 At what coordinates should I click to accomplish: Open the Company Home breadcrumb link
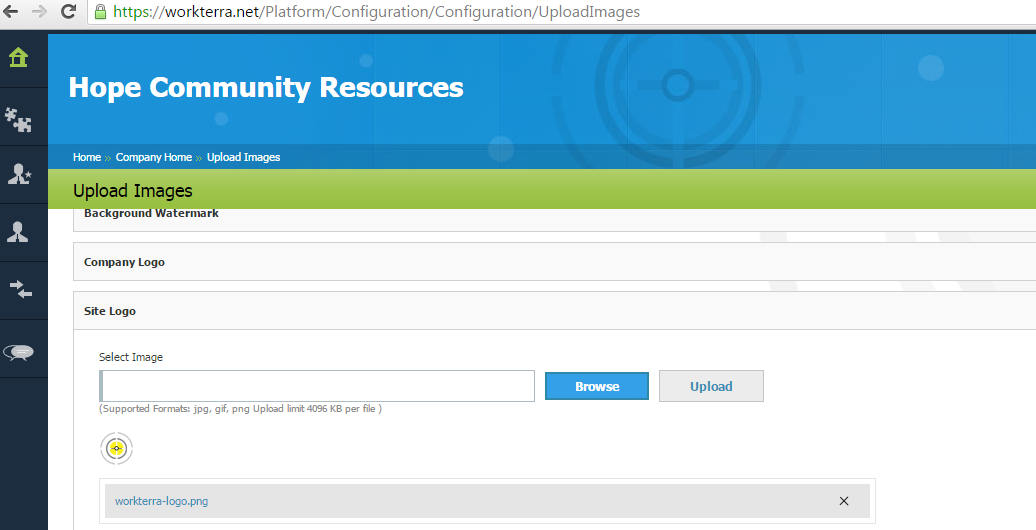(x=154, y=157)
